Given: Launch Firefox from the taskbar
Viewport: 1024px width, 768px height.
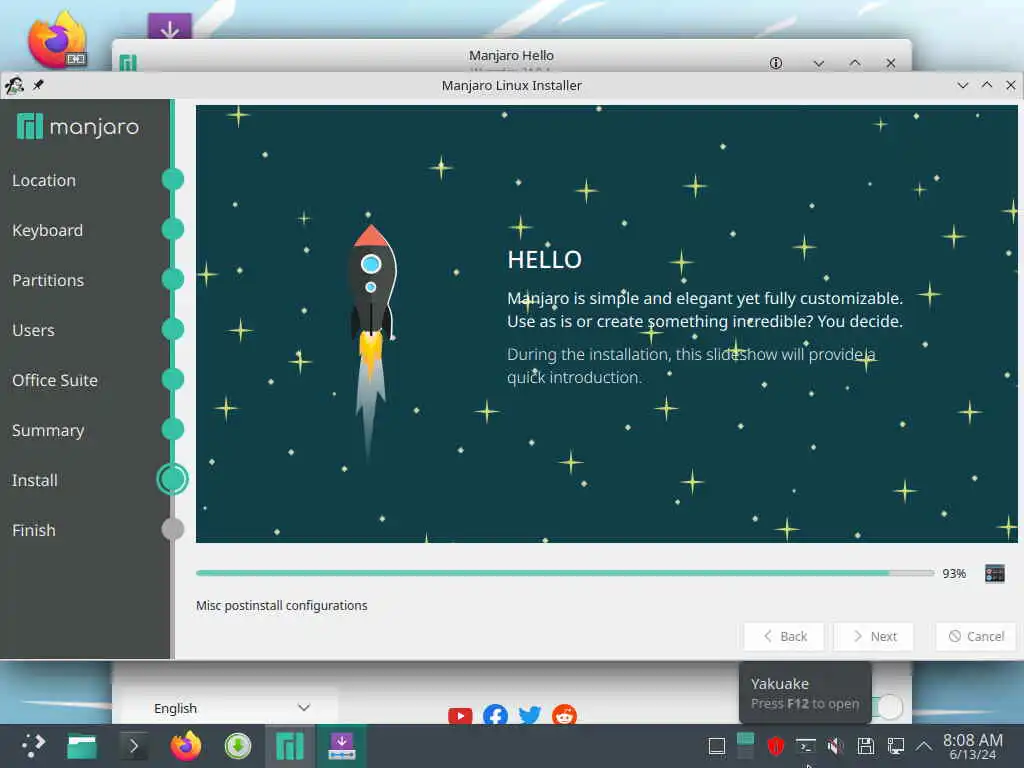Looking at the screenshot, I should pos(185,746).
